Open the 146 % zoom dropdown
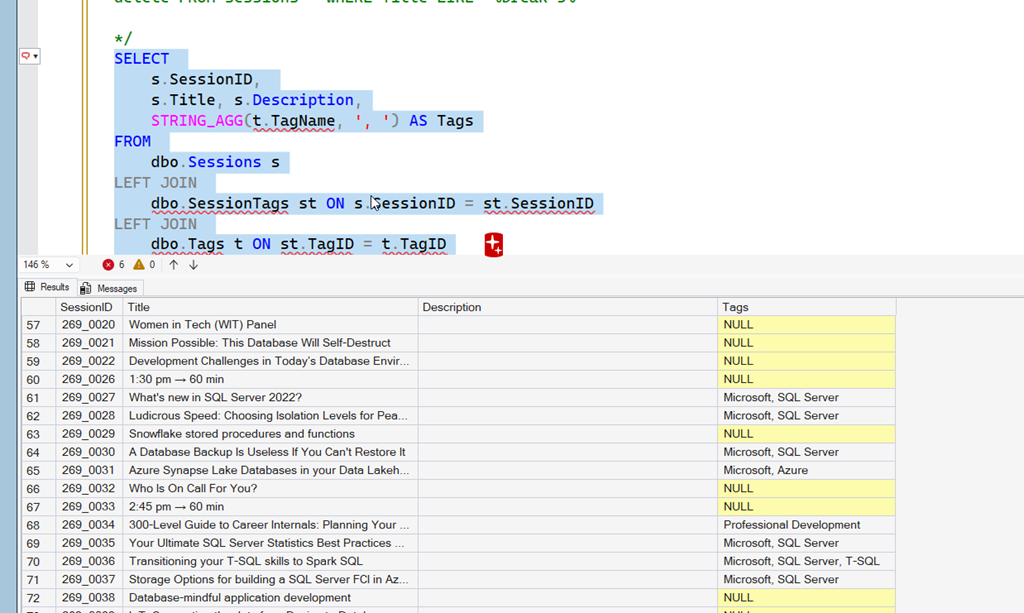 click(69, 265)
